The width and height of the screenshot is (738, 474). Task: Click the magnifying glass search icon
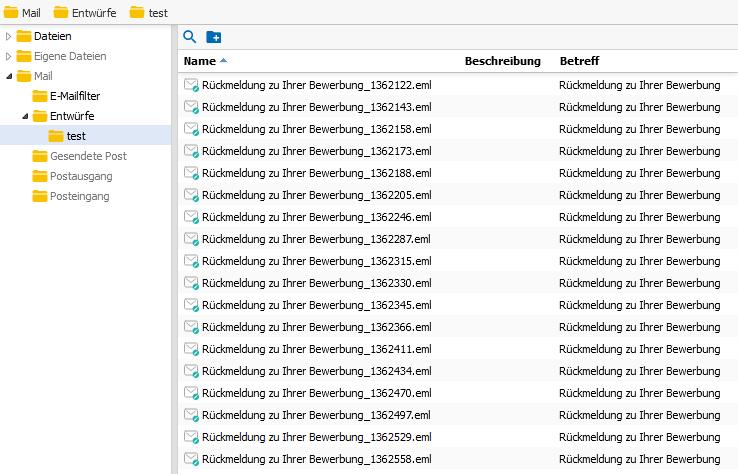(190, 37)
